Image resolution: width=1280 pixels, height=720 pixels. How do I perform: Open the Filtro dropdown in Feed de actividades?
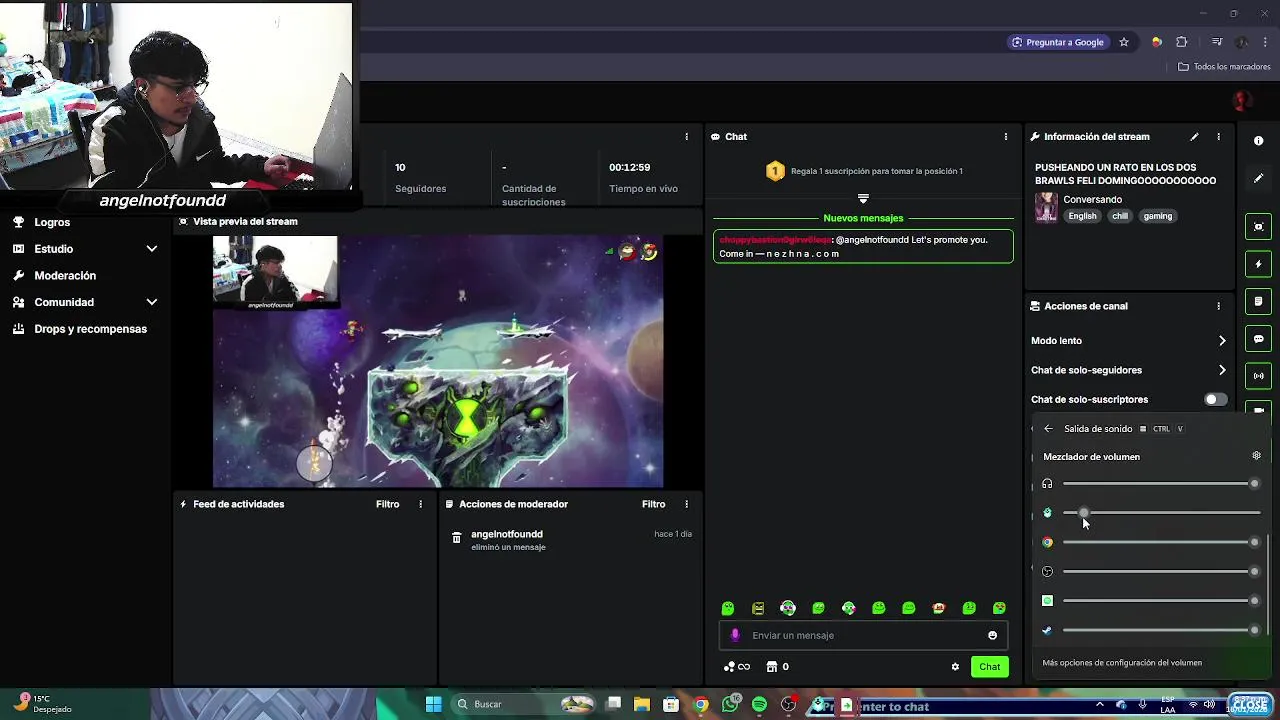(388, 504)
